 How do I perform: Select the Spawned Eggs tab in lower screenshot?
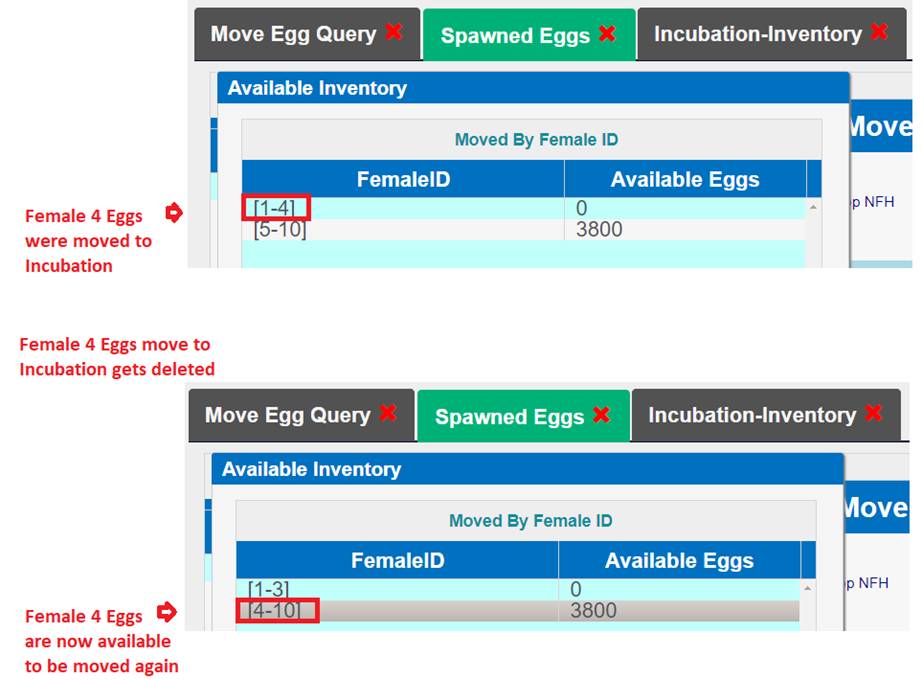coord(509,416)
